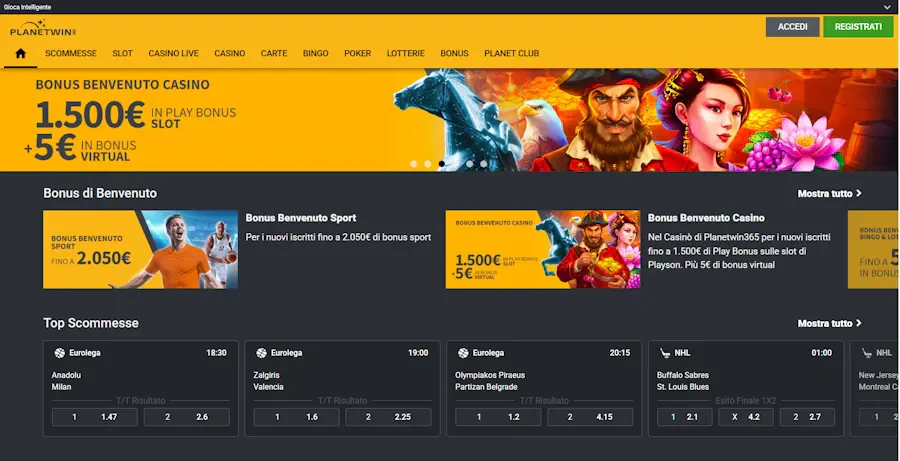Click basketball icon on Zalgiris vs Valencia card
Image resolution: width=900 pixels, height=461 pixels.
261,353
